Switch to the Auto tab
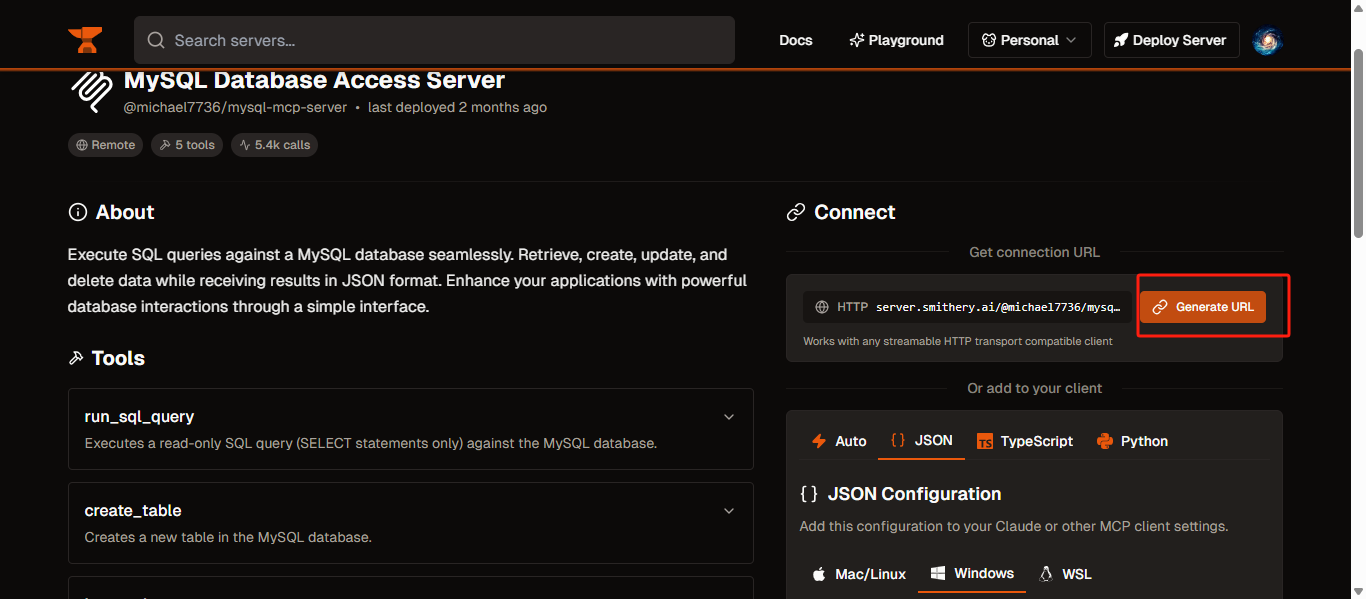The height and width of the screenshot is (599, 1366). [839, 441]
